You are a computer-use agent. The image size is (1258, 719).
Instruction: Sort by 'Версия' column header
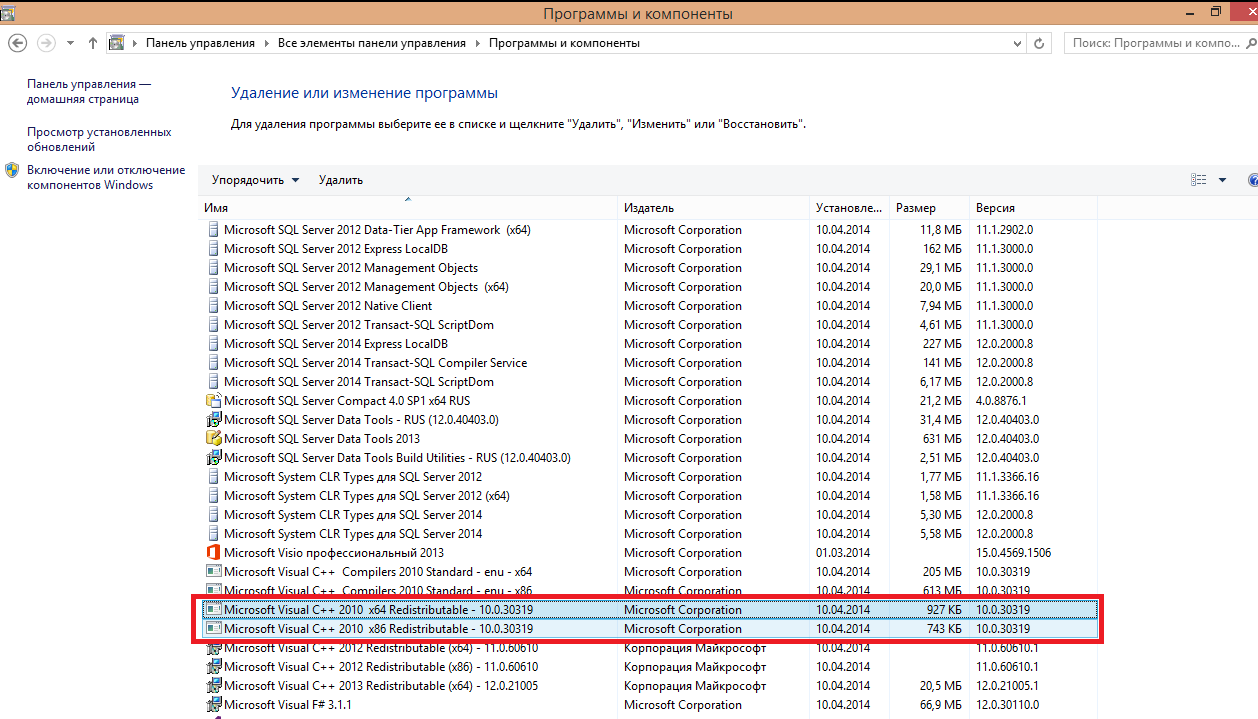coord(1033,208)
